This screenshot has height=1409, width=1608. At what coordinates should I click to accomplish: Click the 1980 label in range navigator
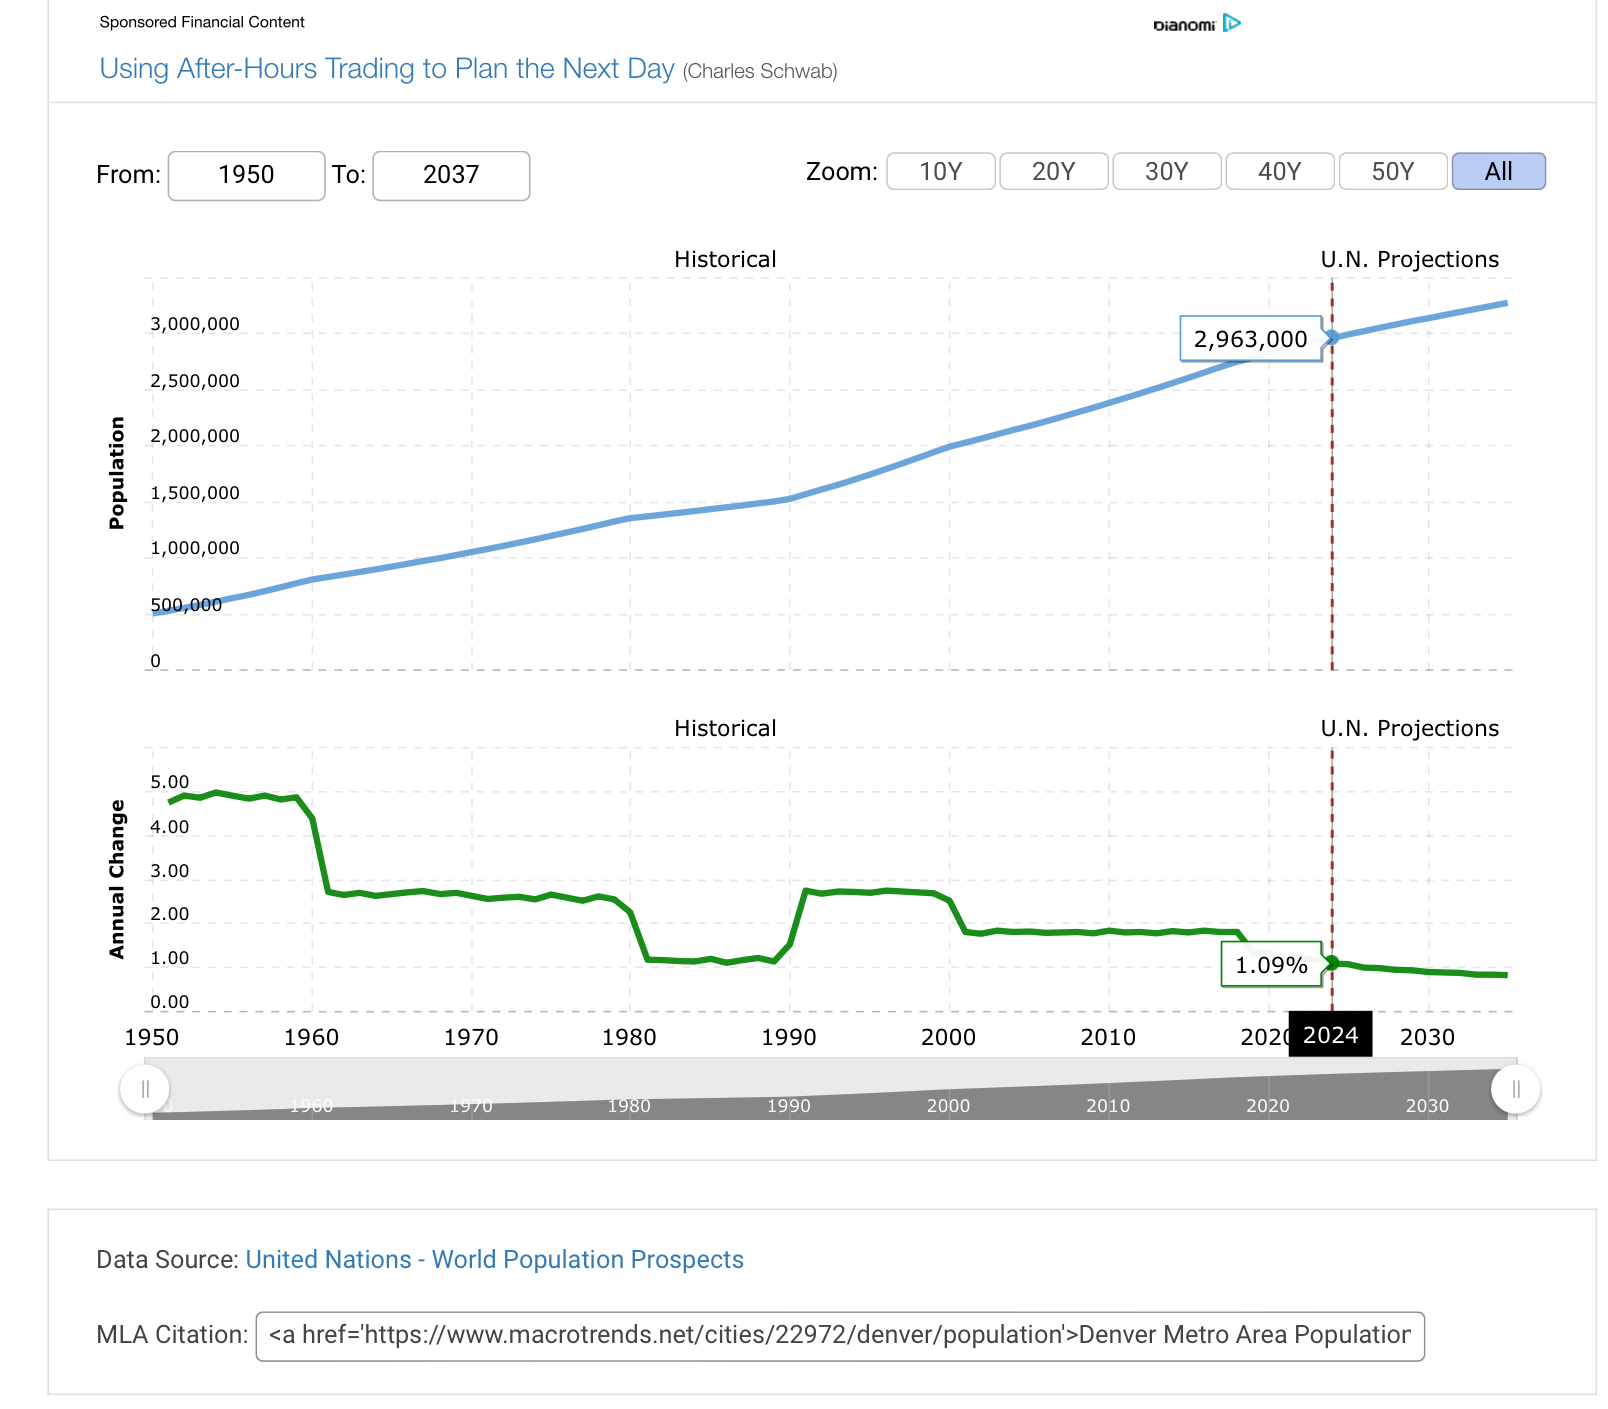[629, 1105]
